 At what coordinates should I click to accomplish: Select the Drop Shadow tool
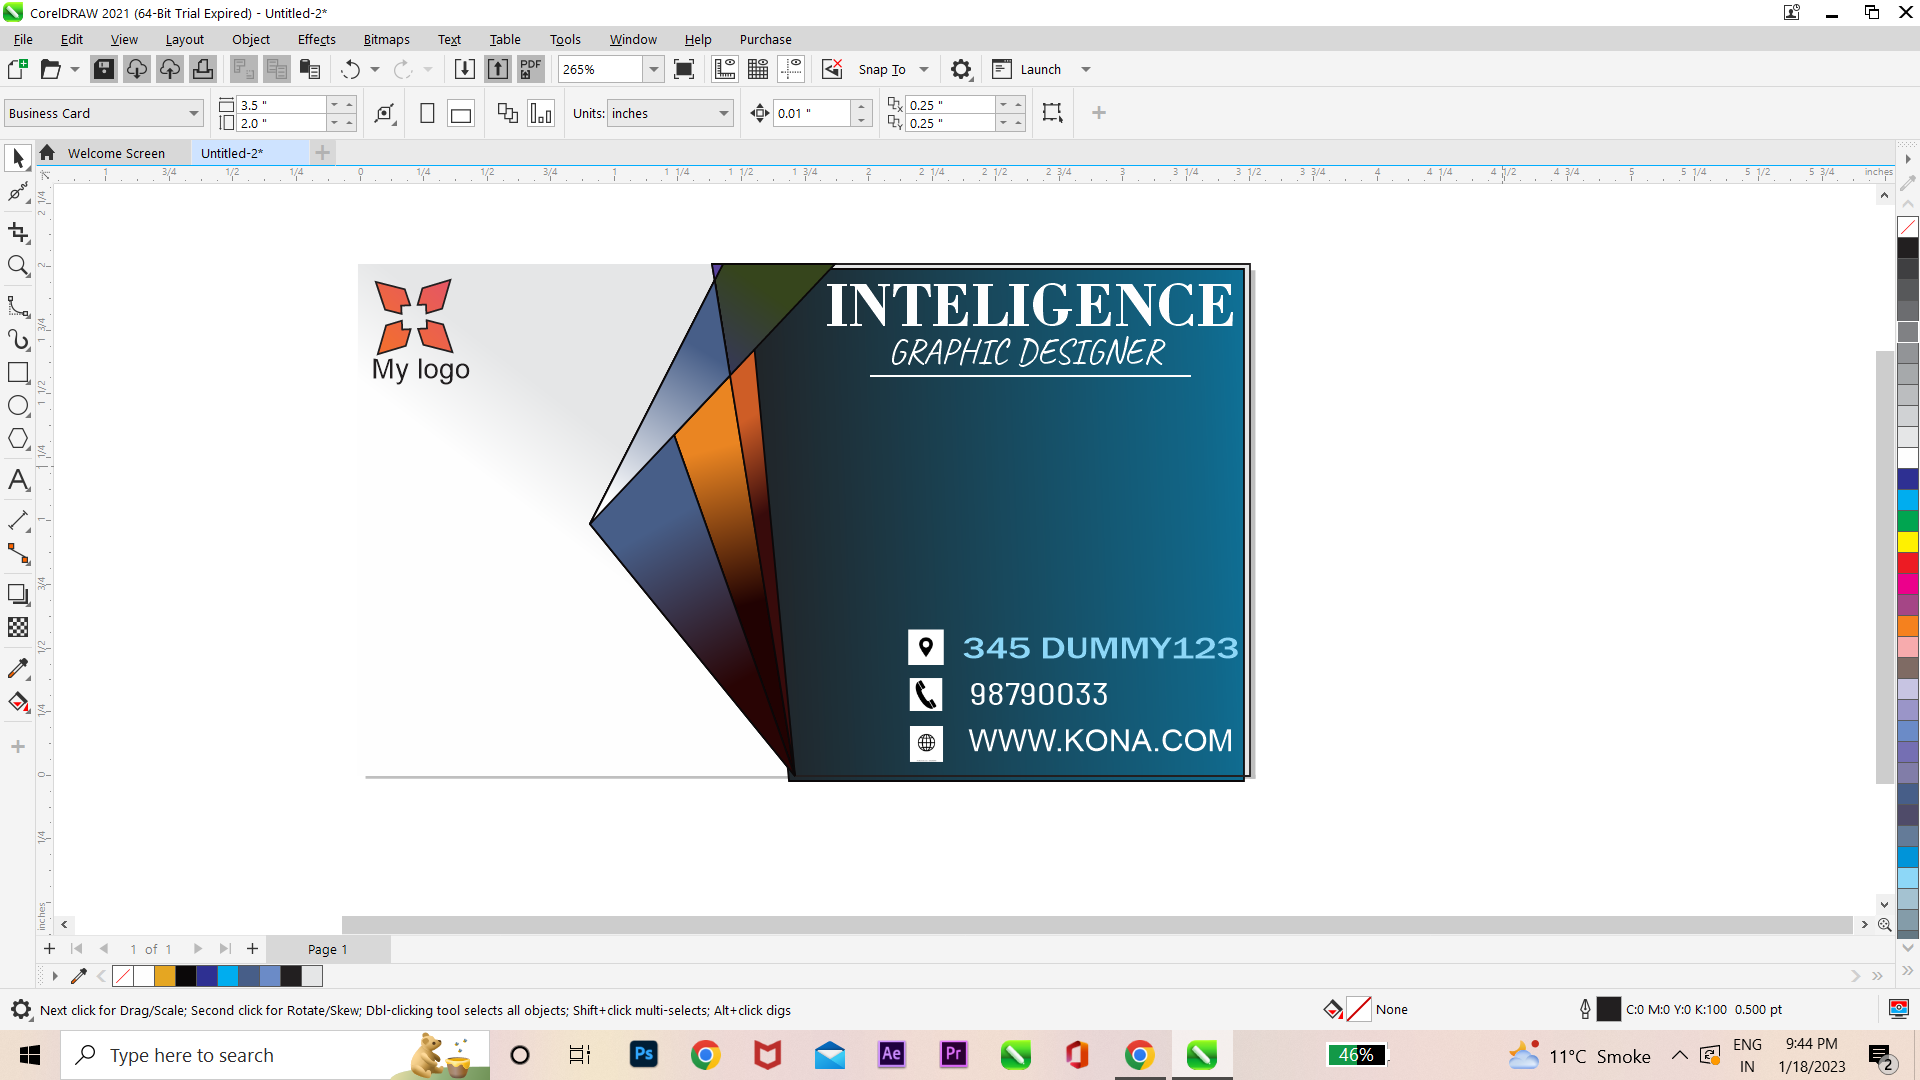point(18,594)
